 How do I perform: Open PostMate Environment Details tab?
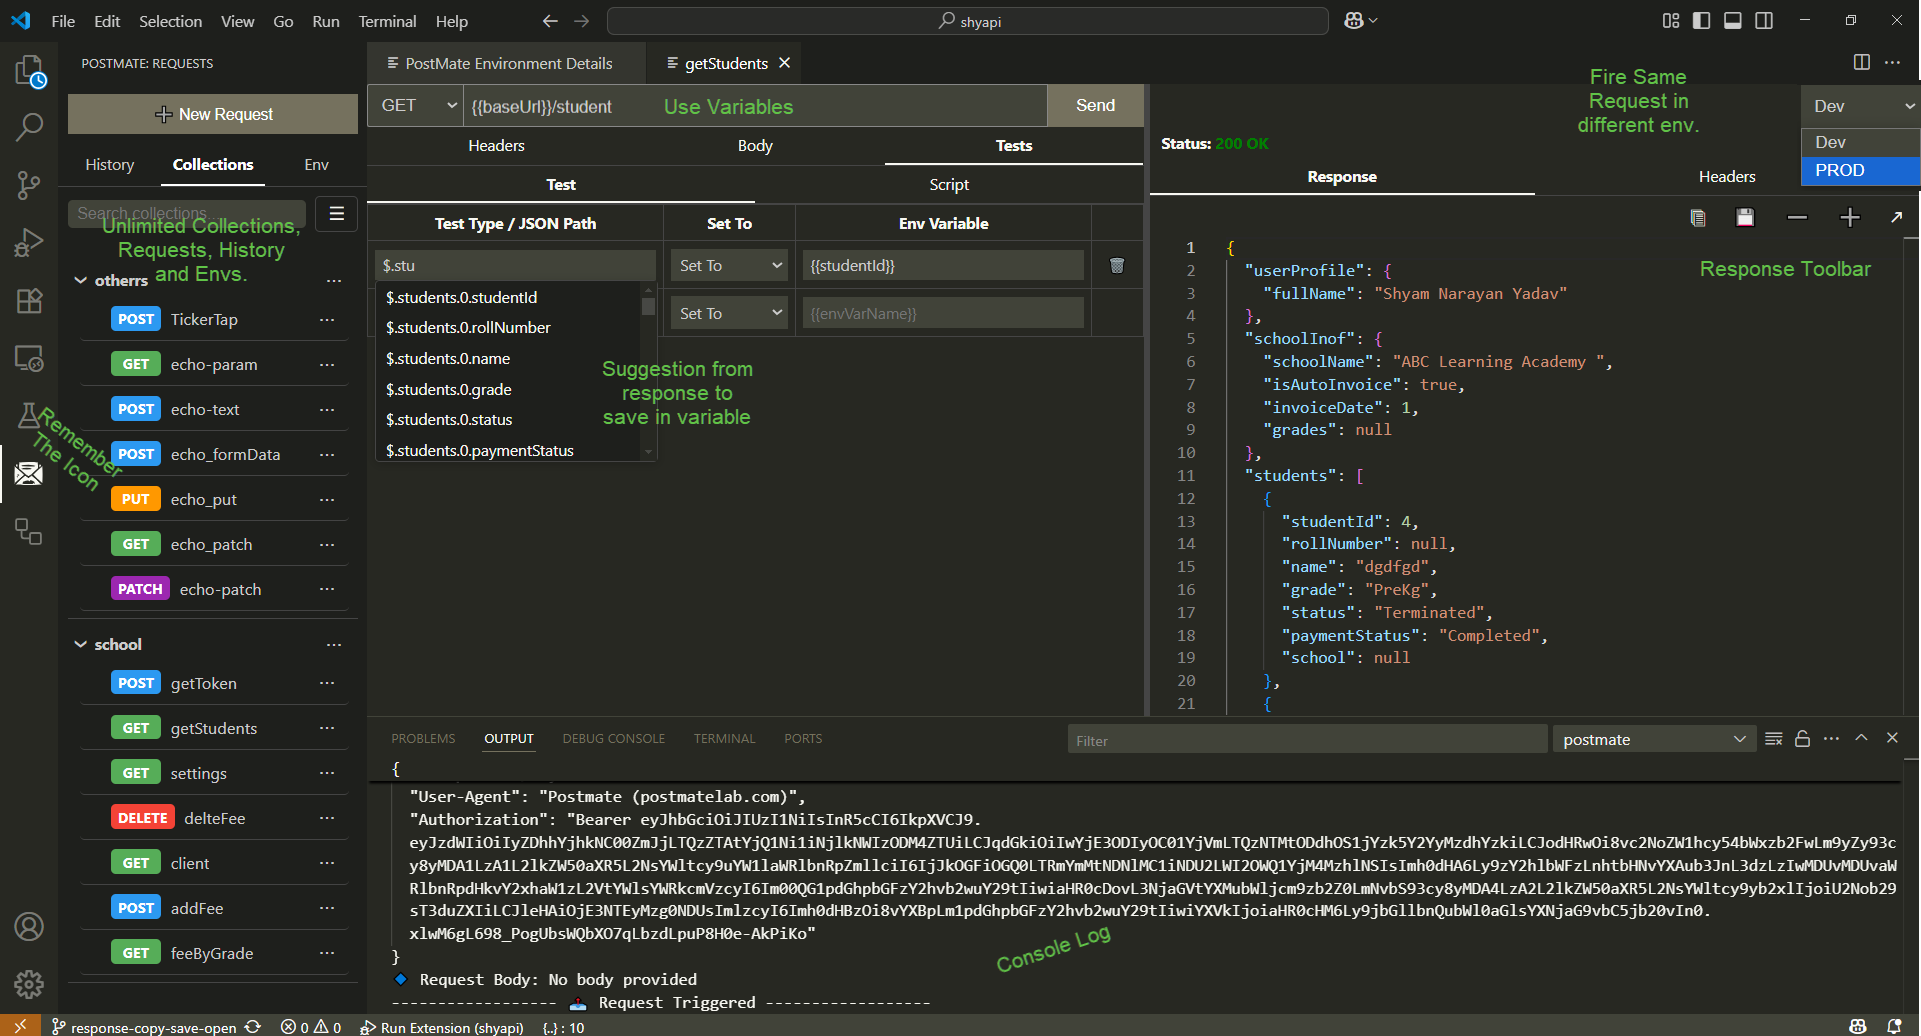click(507, 63)
